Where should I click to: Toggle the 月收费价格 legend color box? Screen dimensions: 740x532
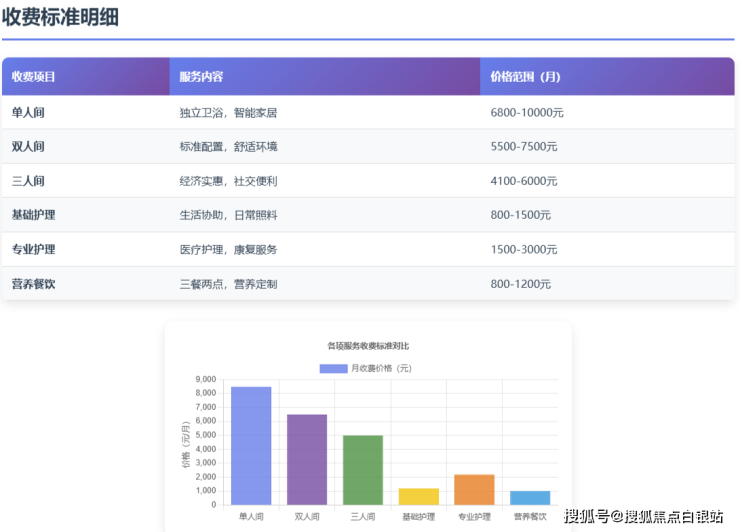pyautogui.click(x=333, y=368)
